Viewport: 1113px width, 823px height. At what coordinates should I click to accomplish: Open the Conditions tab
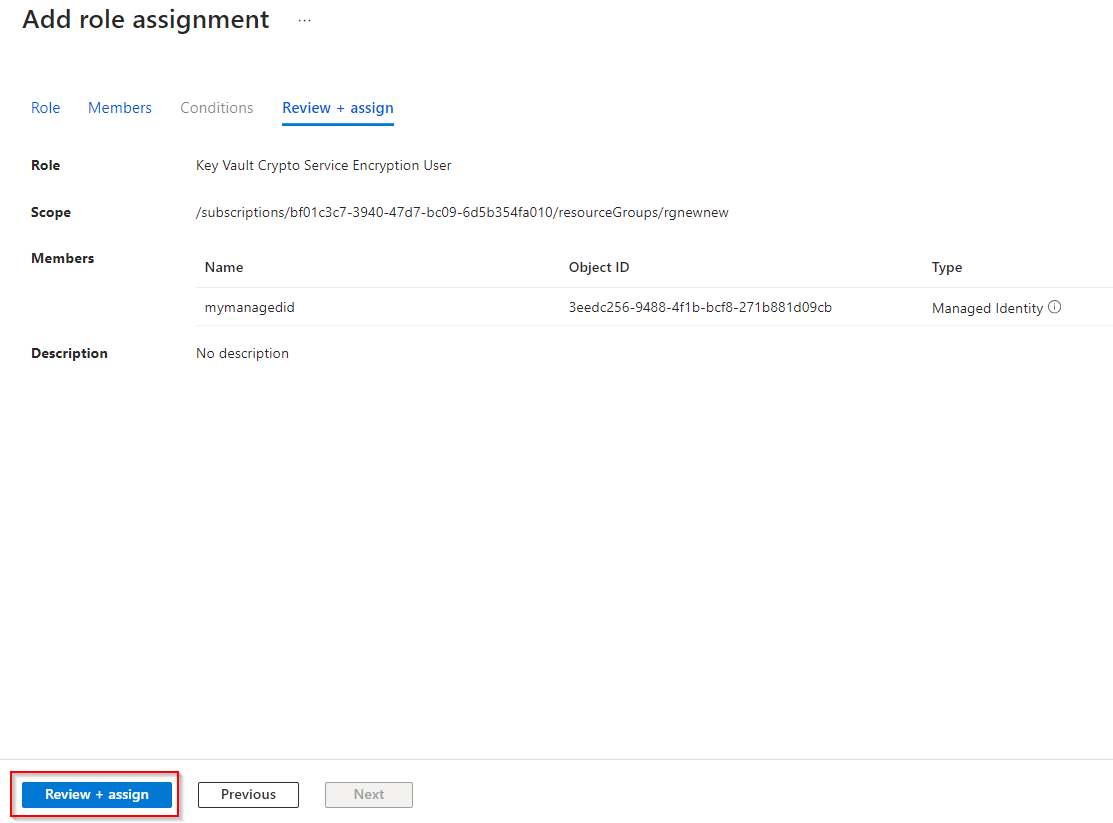pyautogui.click(x=216, y=108)
